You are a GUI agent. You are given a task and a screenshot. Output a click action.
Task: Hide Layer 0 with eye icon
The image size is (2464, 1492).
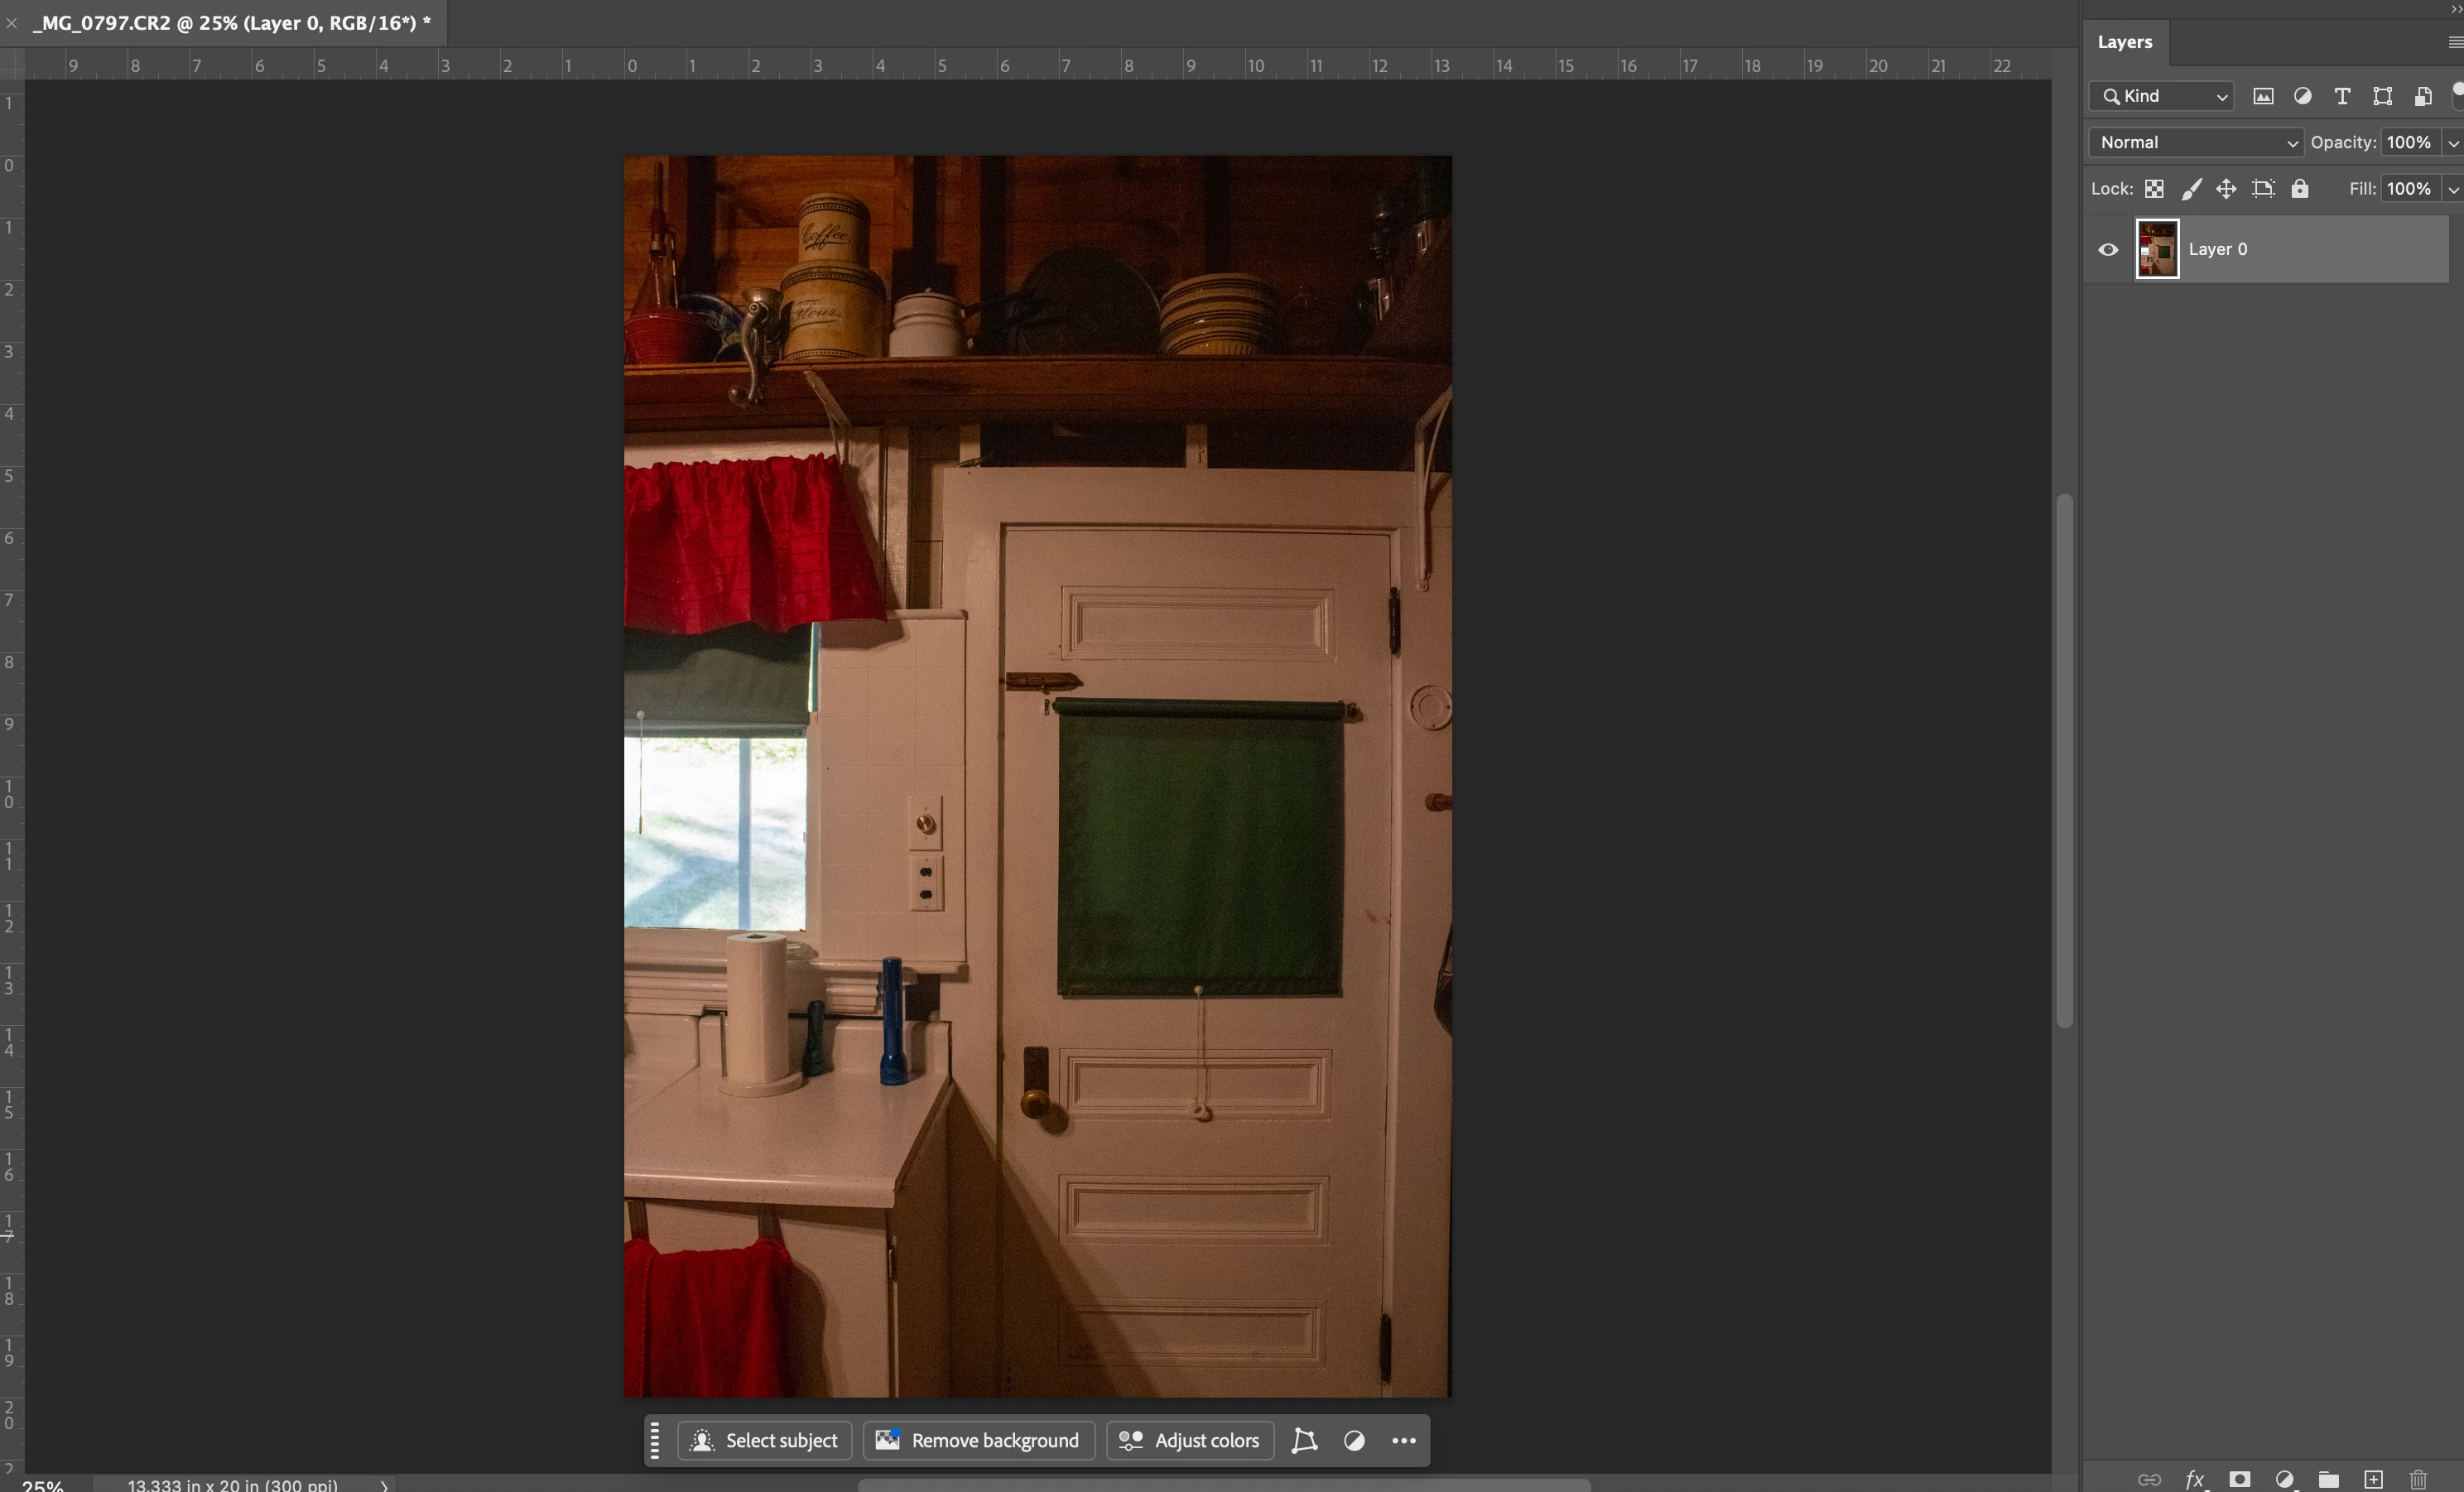tap(2108, 250)
